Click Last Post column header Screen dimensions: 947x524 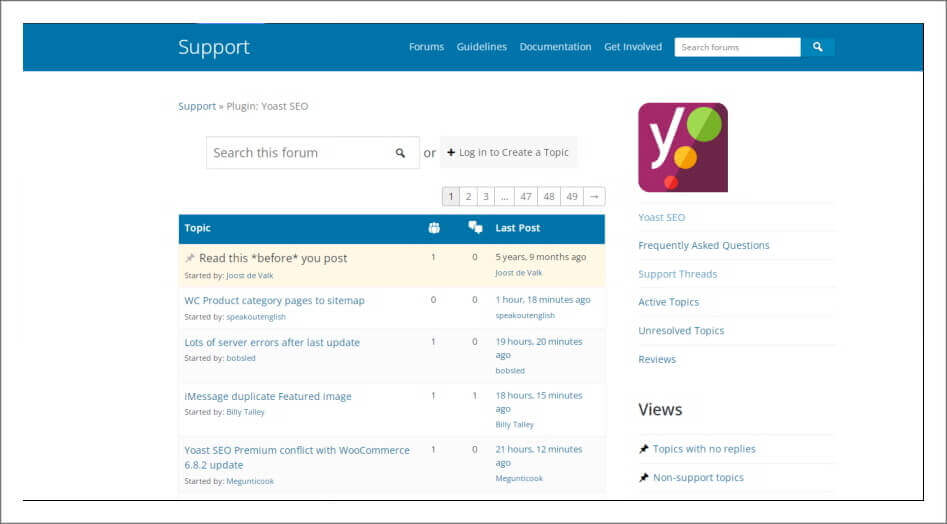[x=518, y=228]
